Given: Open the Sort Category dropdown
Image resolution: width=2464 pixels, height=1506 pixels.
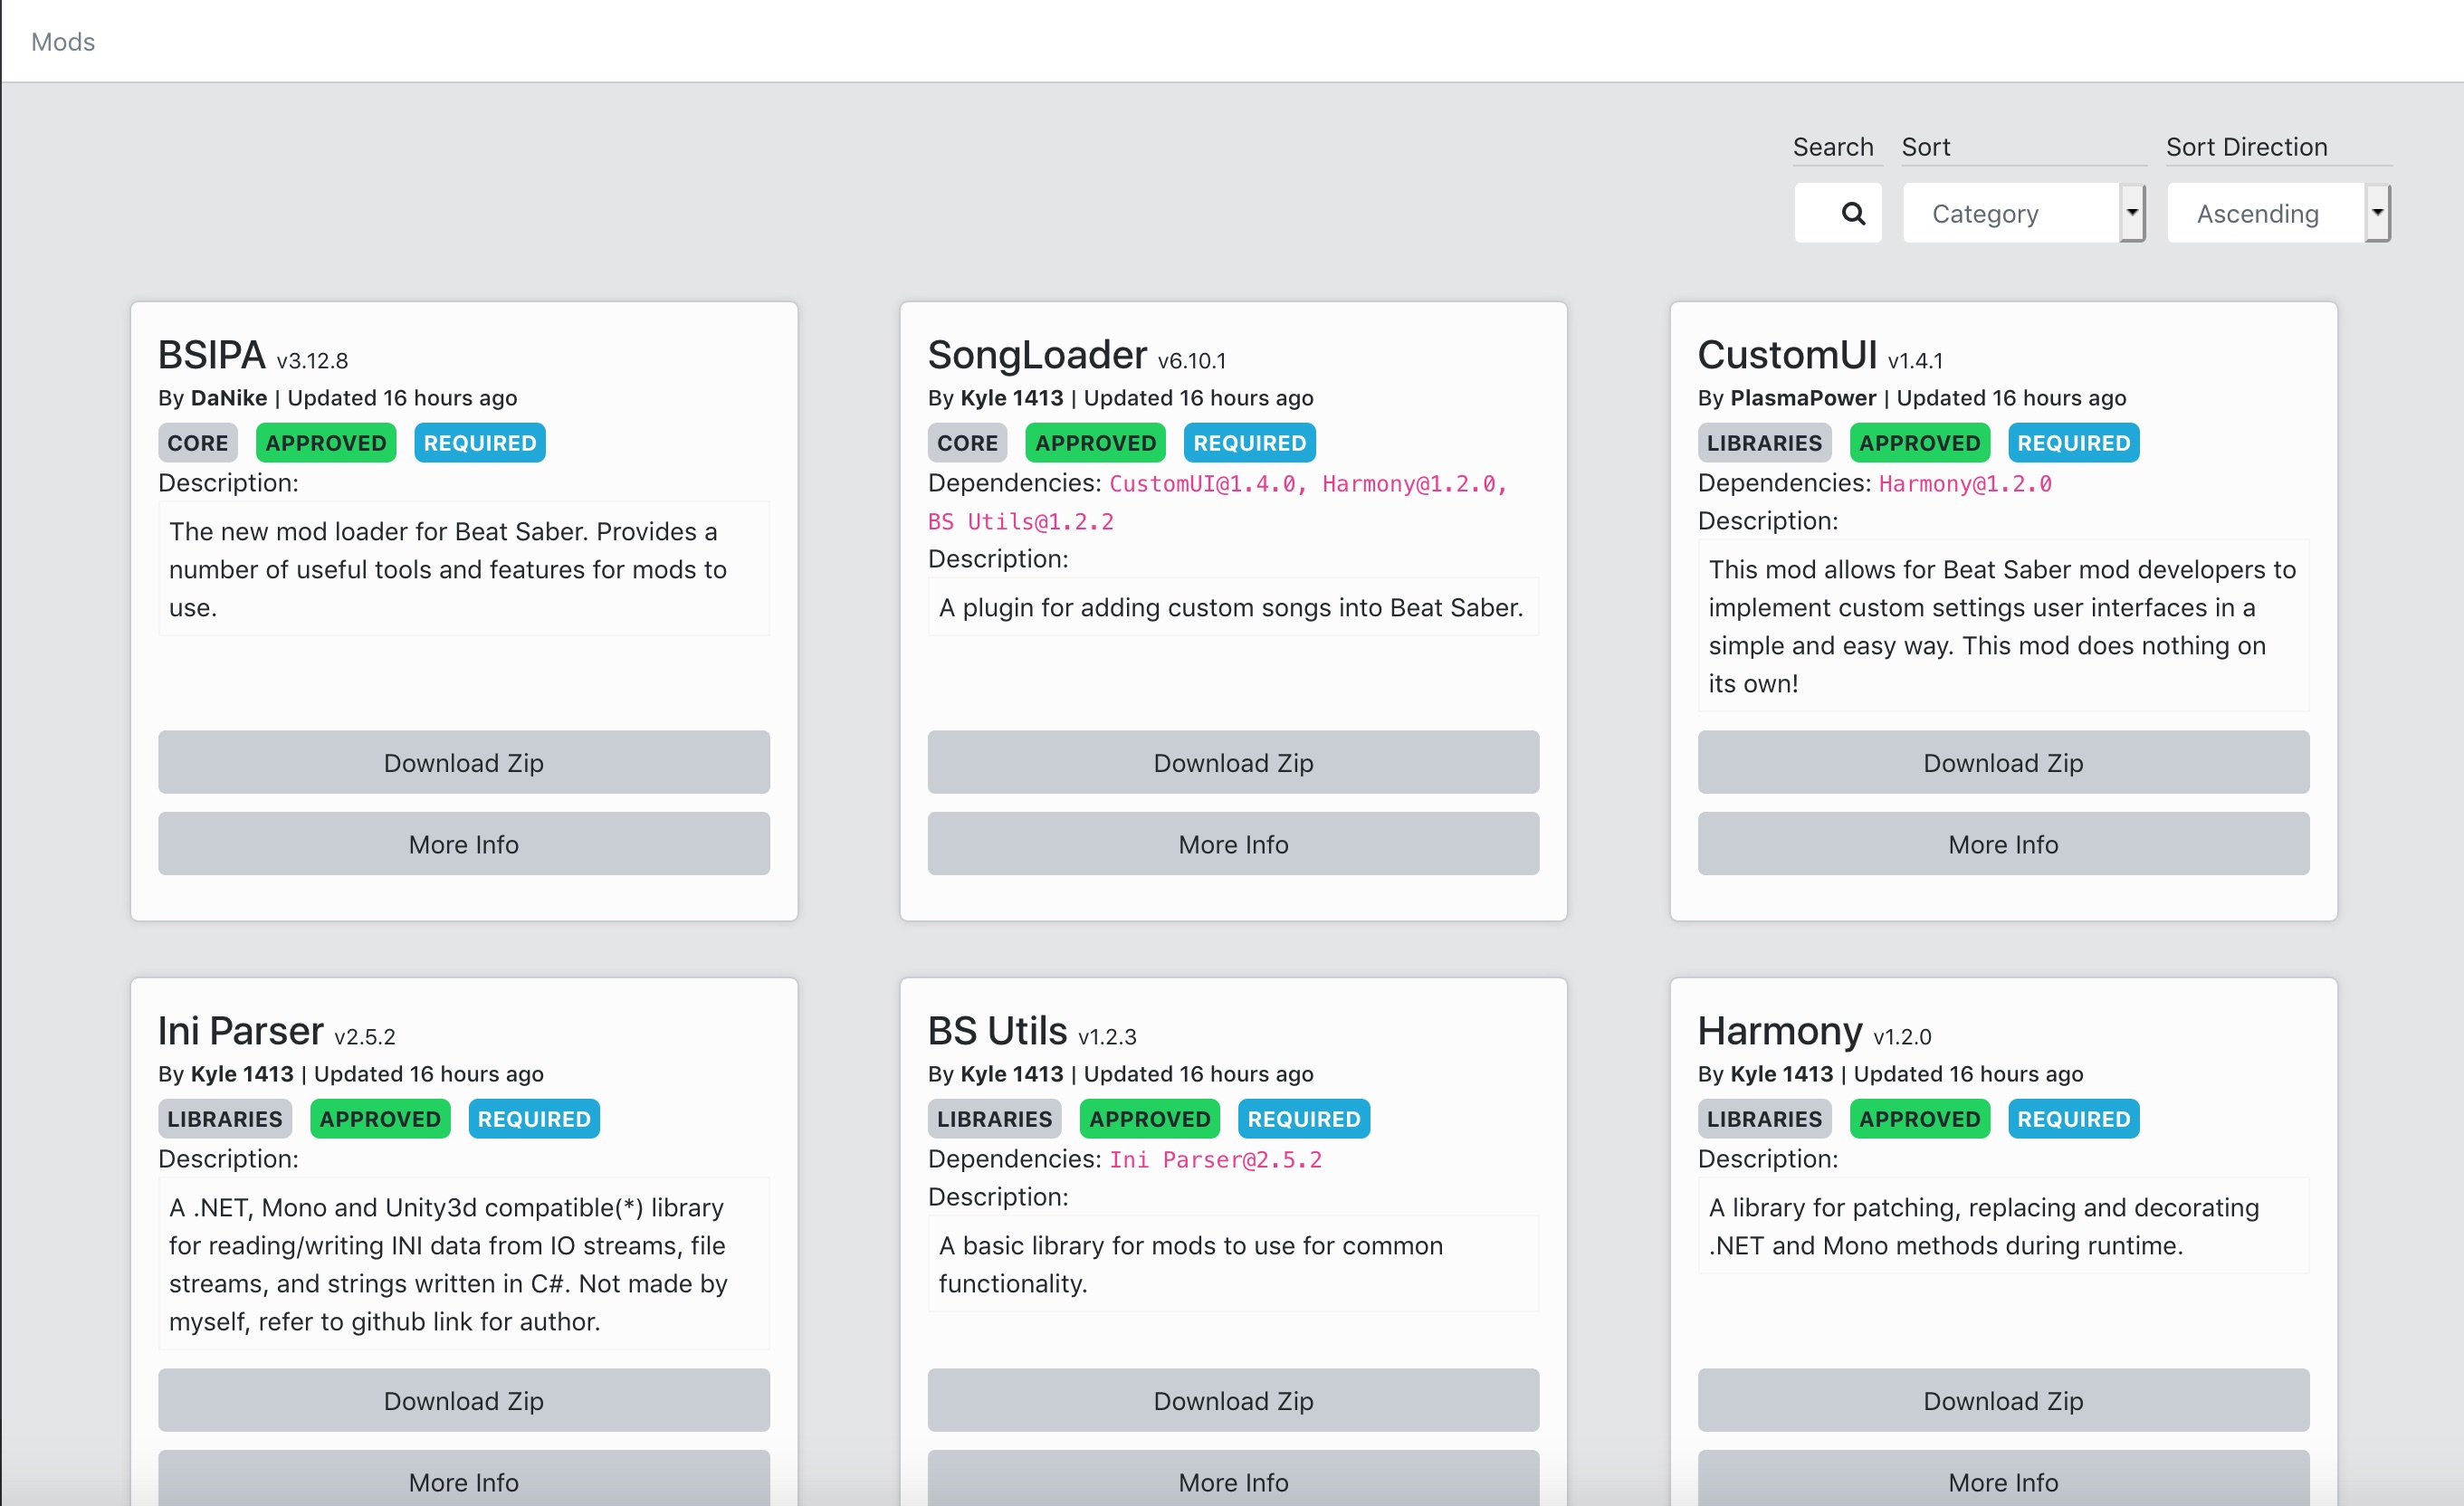Looking at the screenshot, I should tap(2023, 213).
